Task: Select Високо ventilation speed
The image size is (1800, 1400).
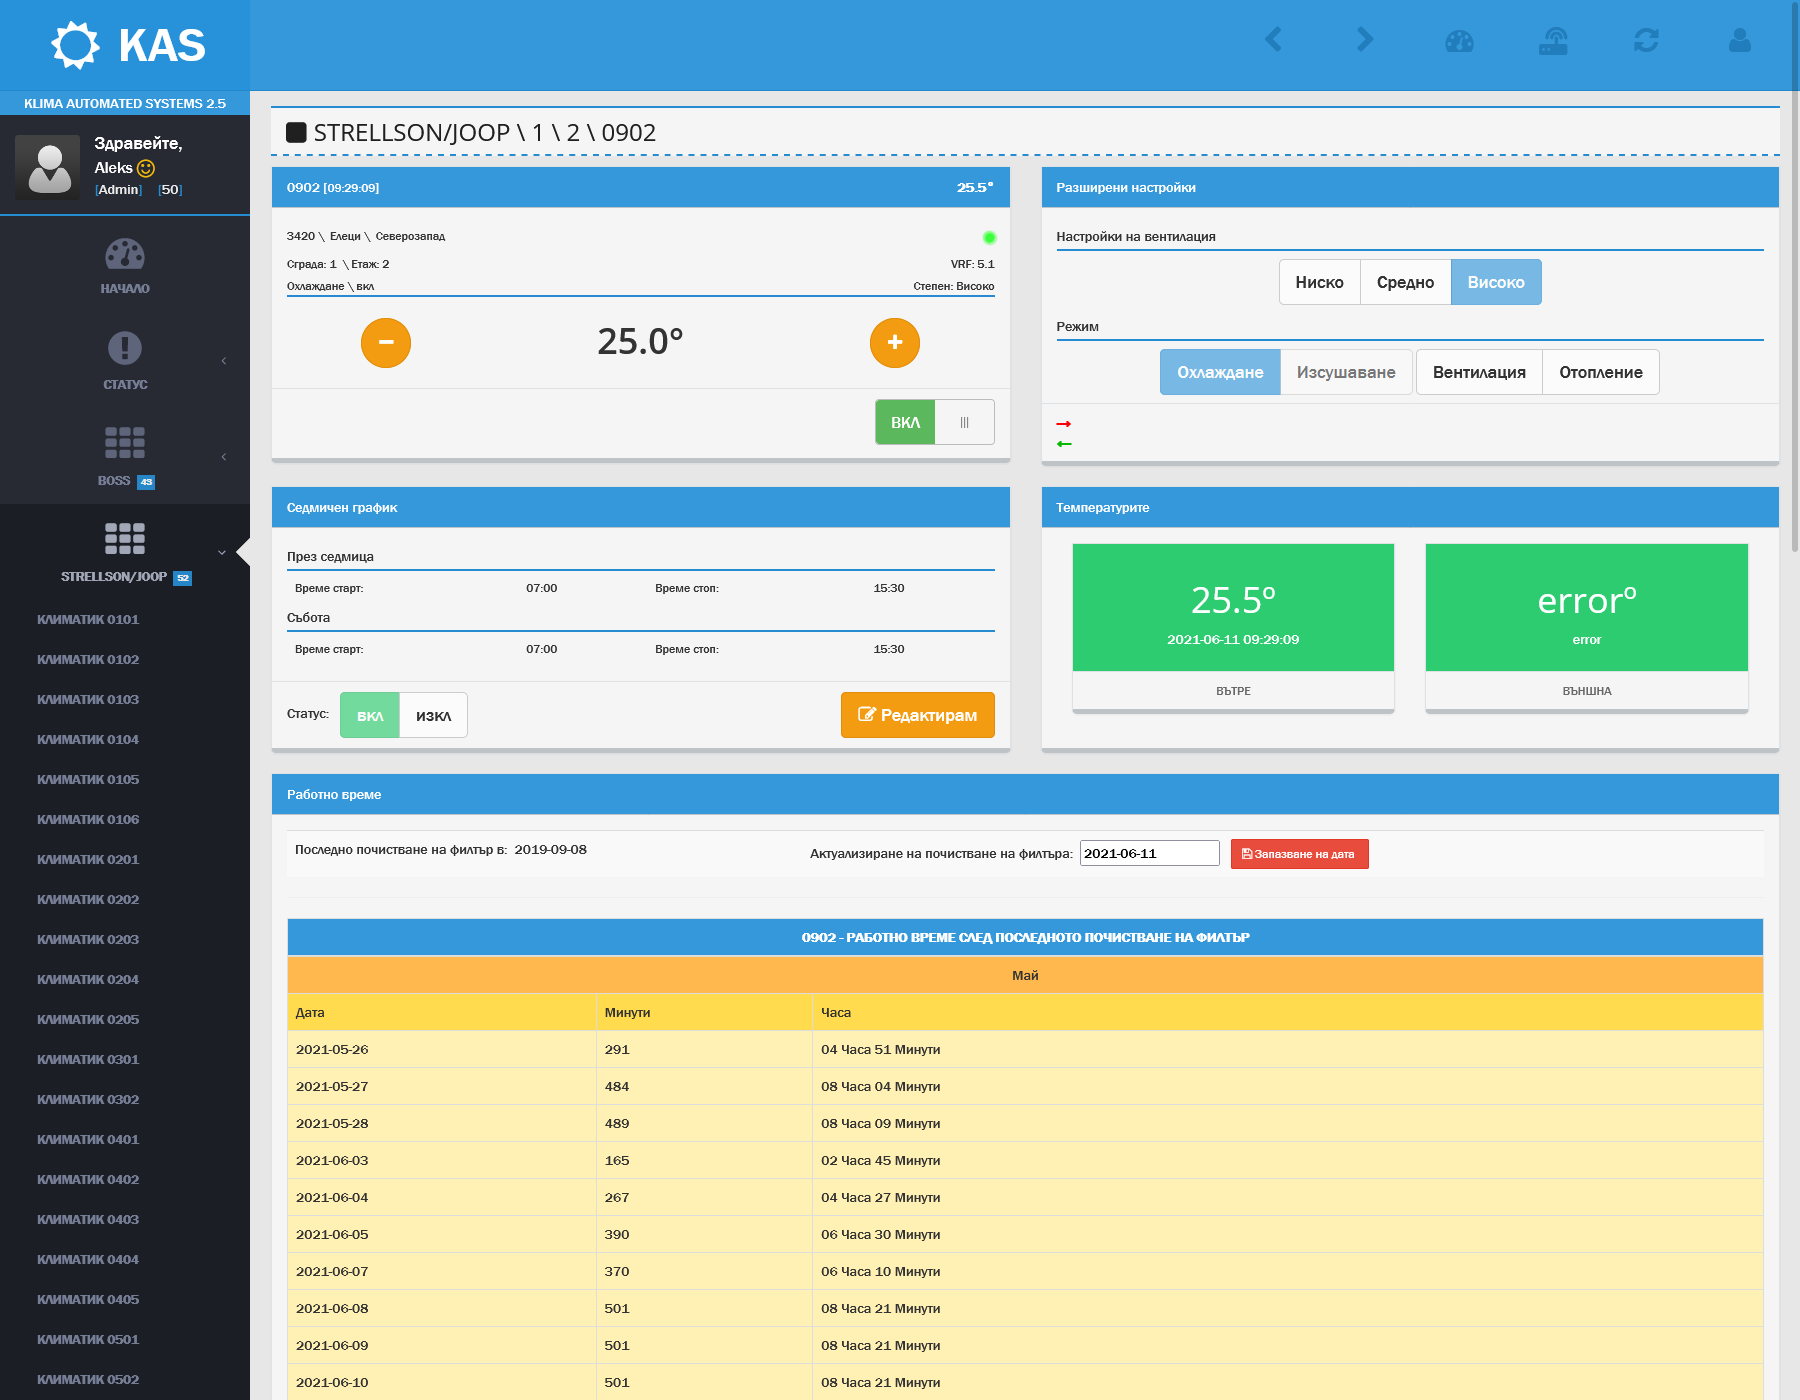Action: 1496,282
